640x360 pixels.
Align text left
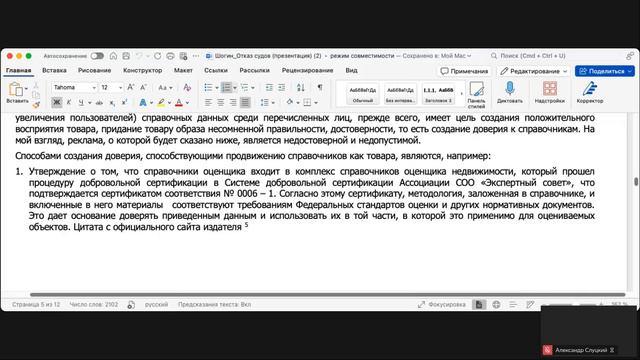tap(208, 102)
